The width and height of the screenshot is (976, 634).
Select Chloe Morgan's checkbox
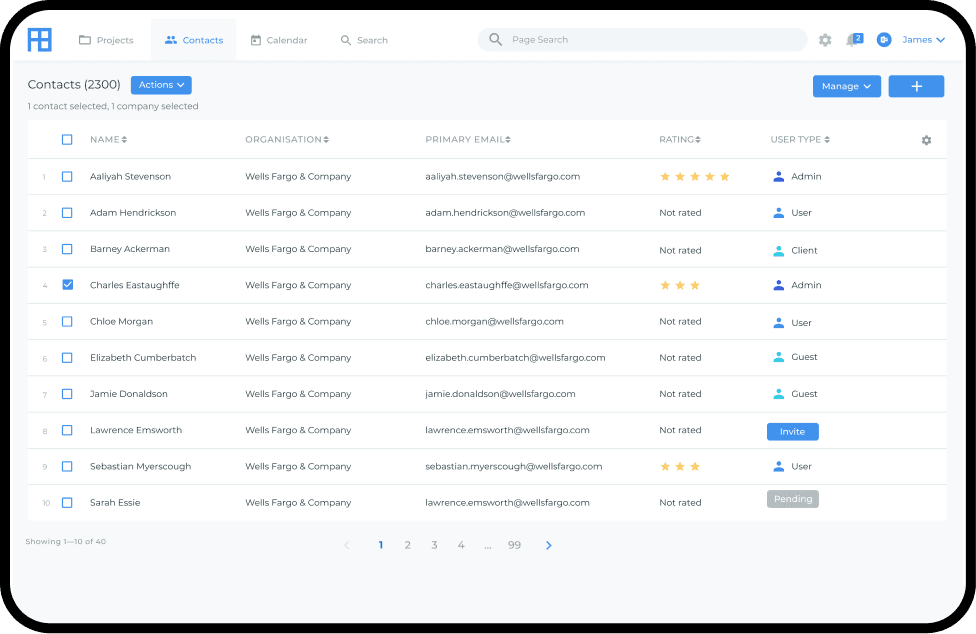click(67, 322)
